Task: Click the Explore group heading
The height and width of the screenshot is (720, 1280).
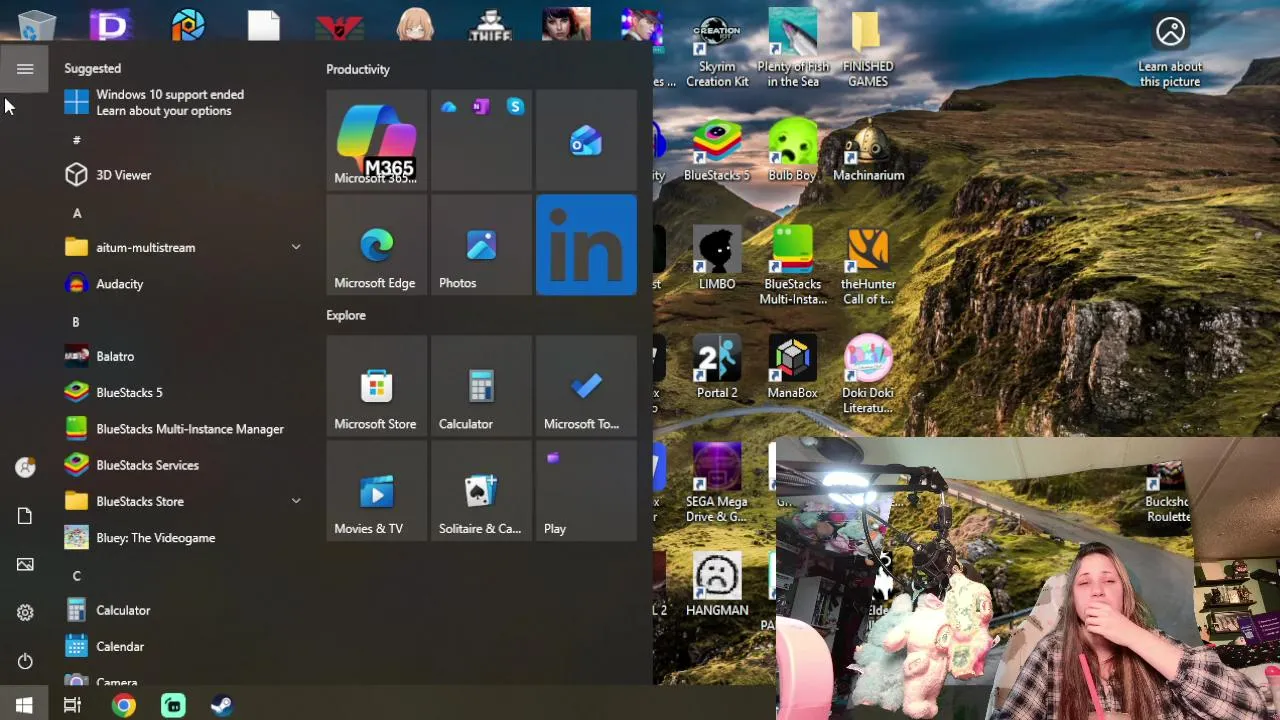Action: [x=346, y=315]
